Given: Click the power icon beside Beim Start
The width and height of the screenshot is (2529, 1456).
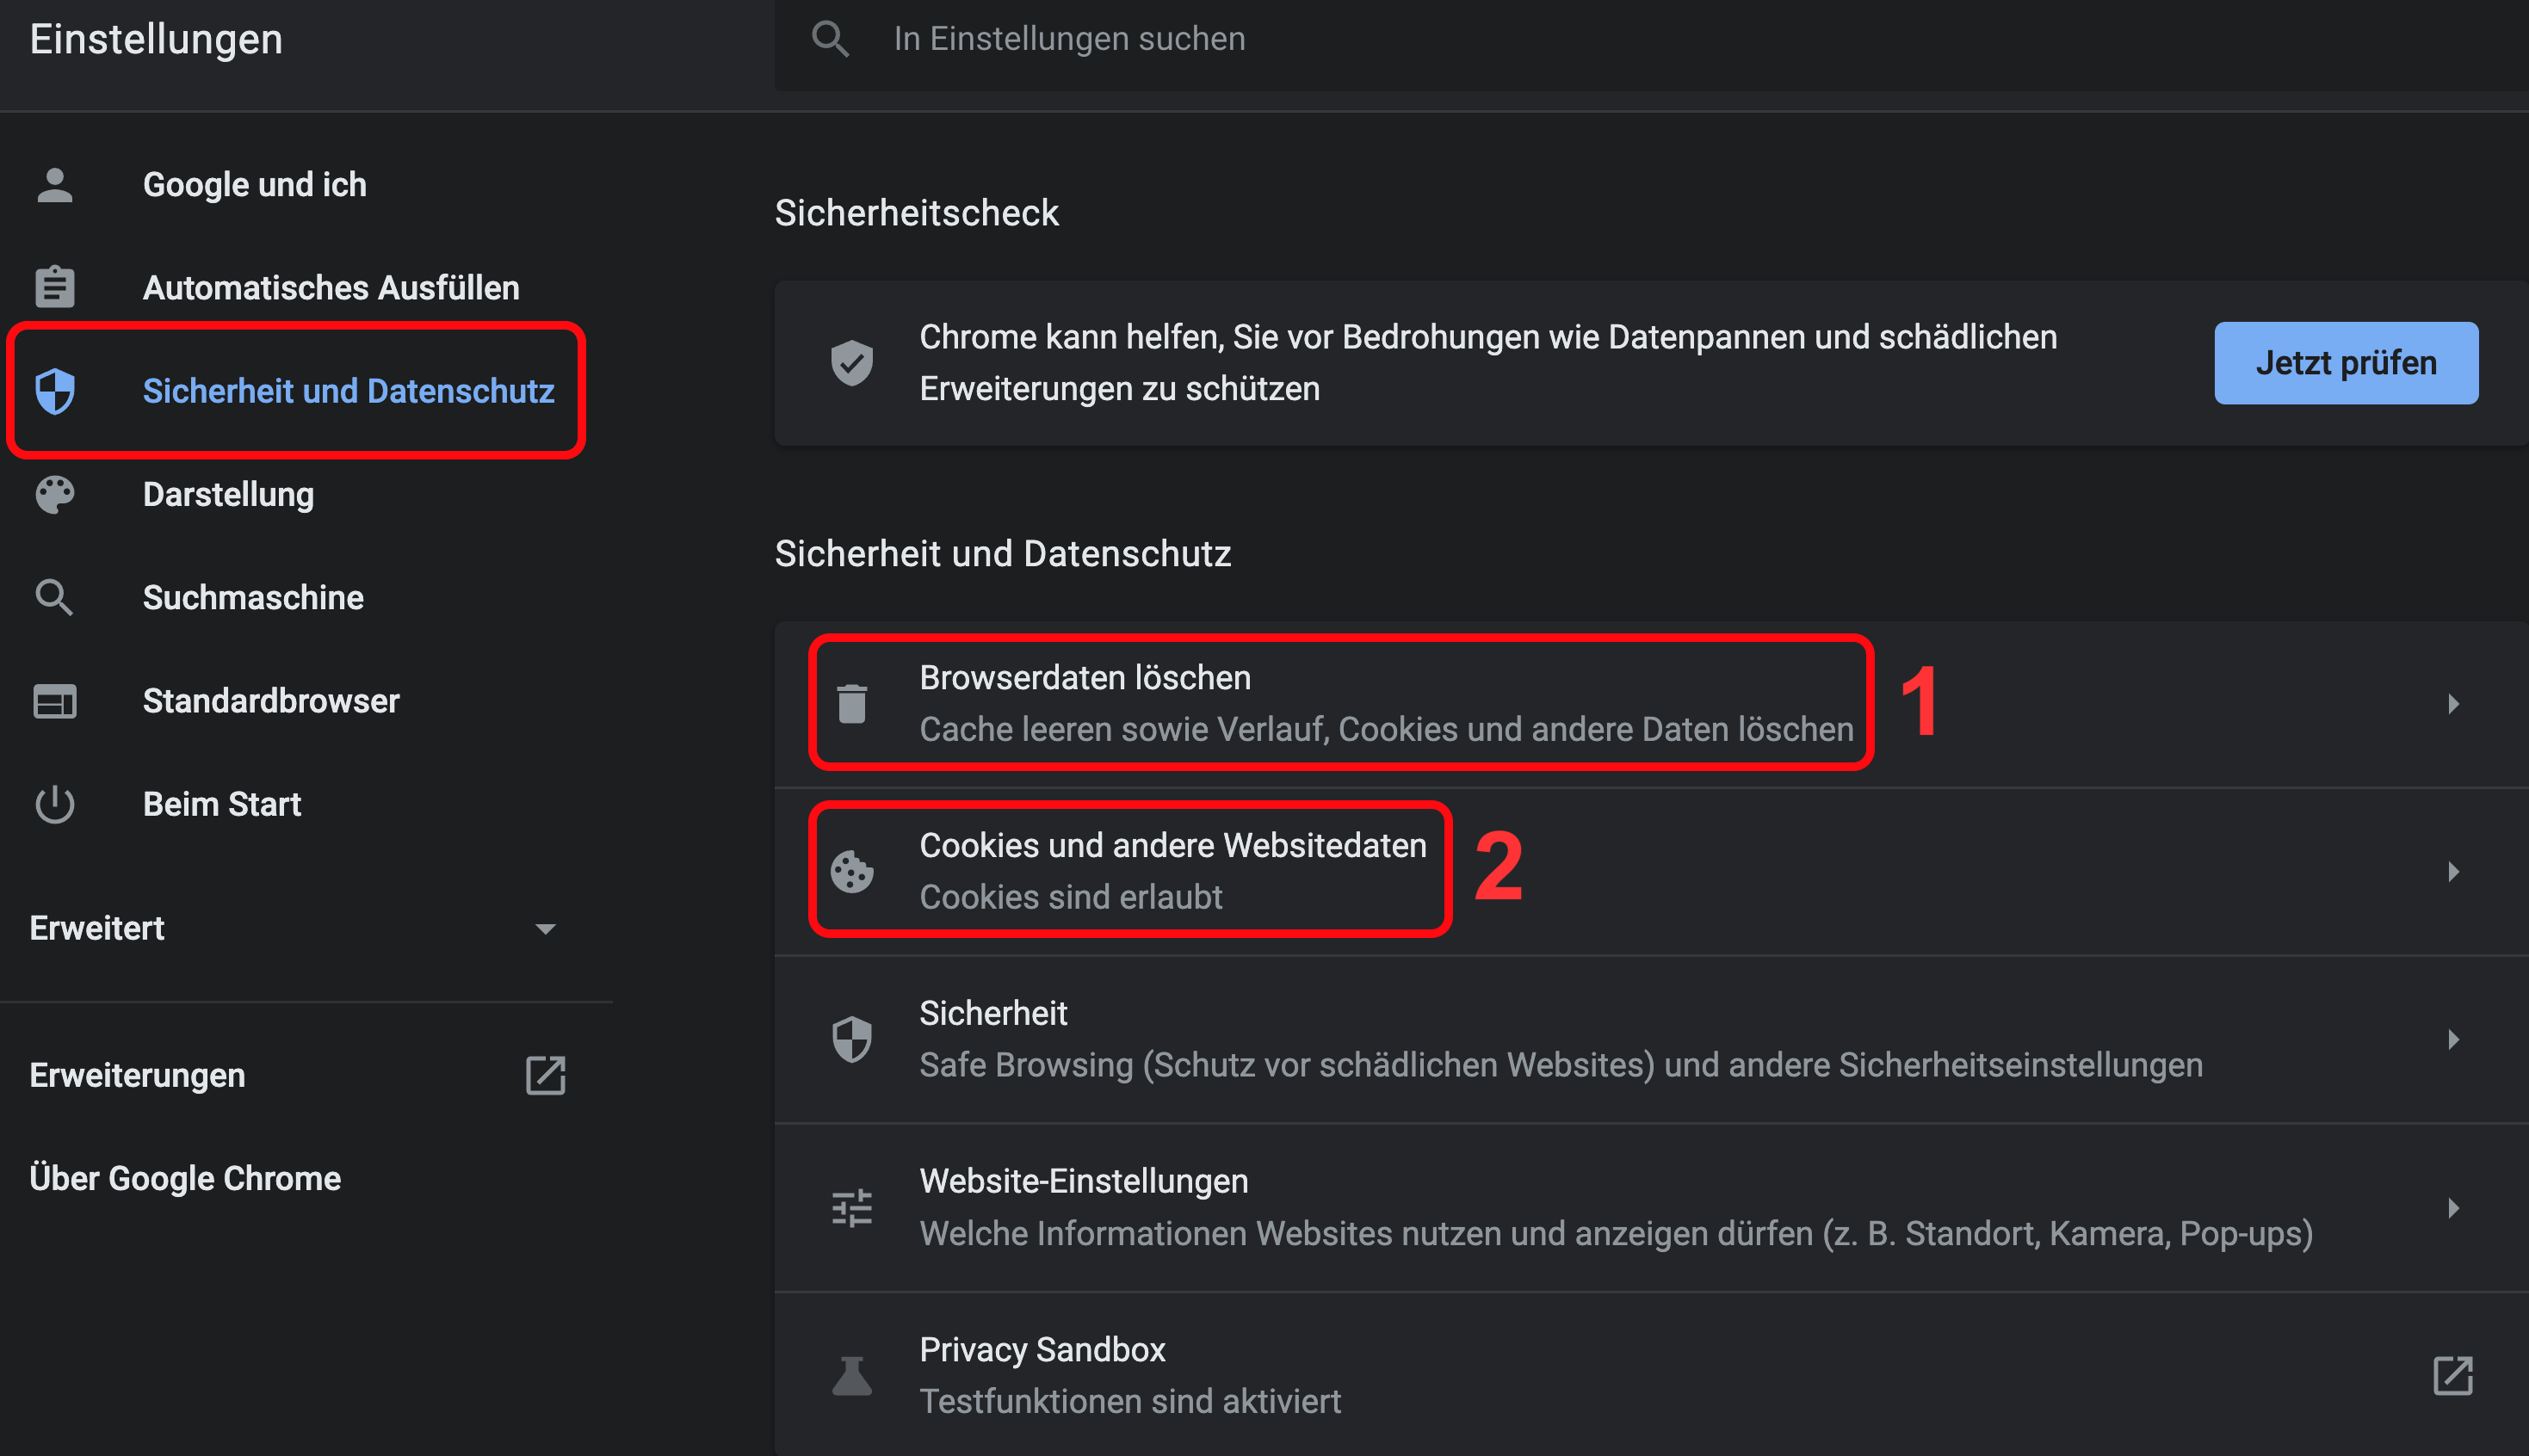Looking at the screenshot, I should (54, 804).
